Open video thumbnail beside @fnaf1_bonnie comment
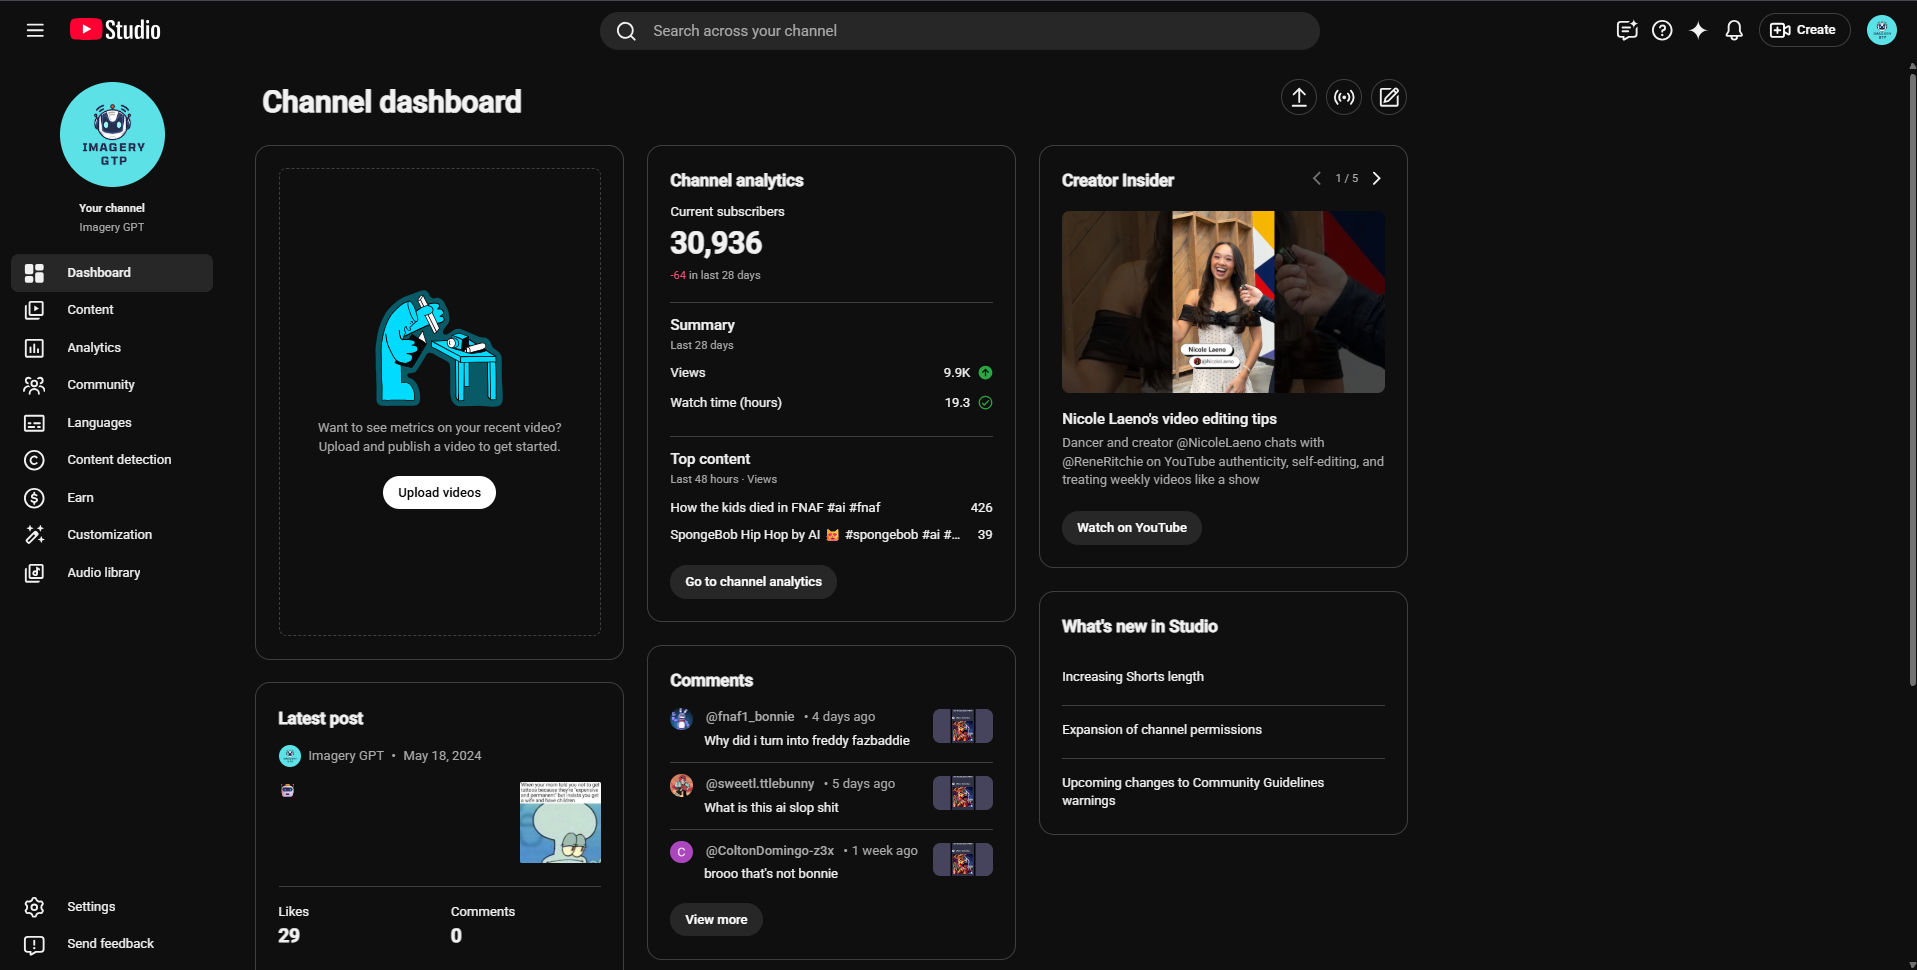 [x=963, y=726]
